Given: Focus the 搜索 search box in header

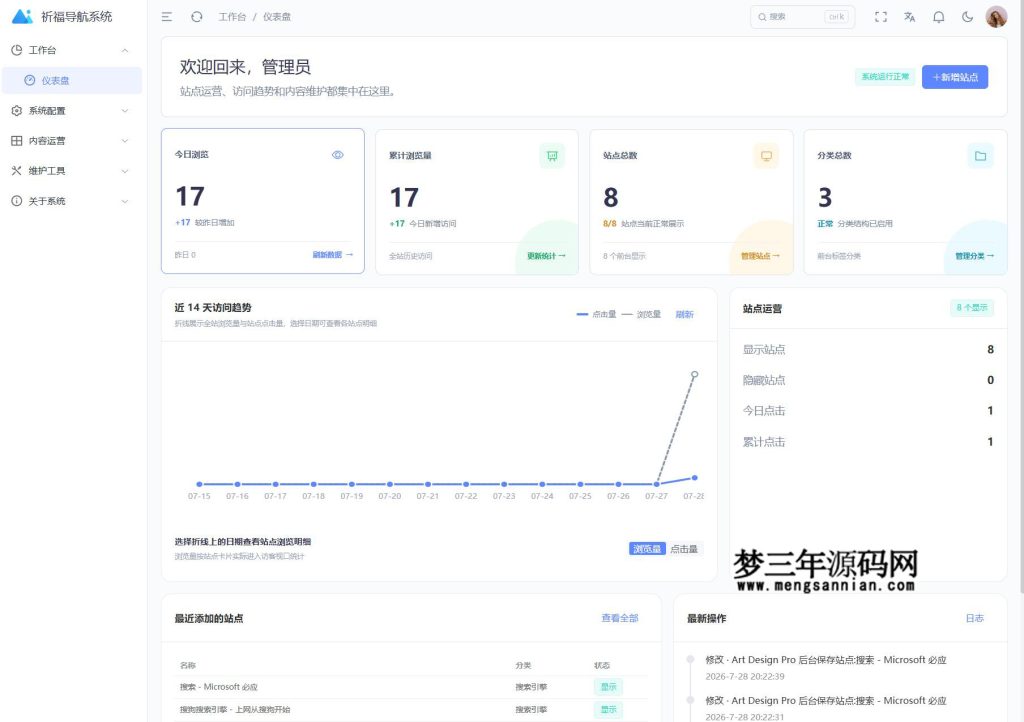Looking at the screenshot, I should coord(802,17).
